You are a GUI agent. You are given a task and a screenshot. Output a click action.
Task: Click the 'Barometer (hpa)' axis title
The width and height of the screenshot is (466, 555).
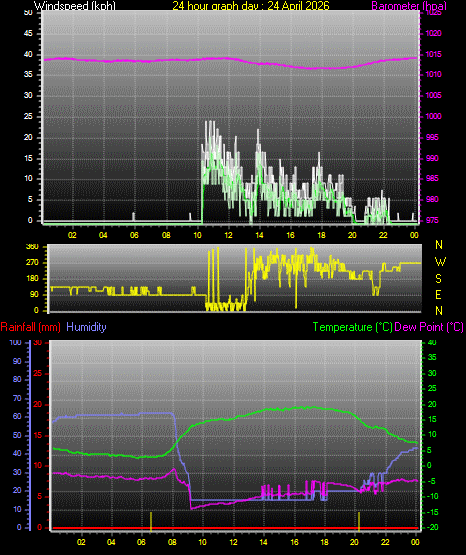tap(409, 6)
